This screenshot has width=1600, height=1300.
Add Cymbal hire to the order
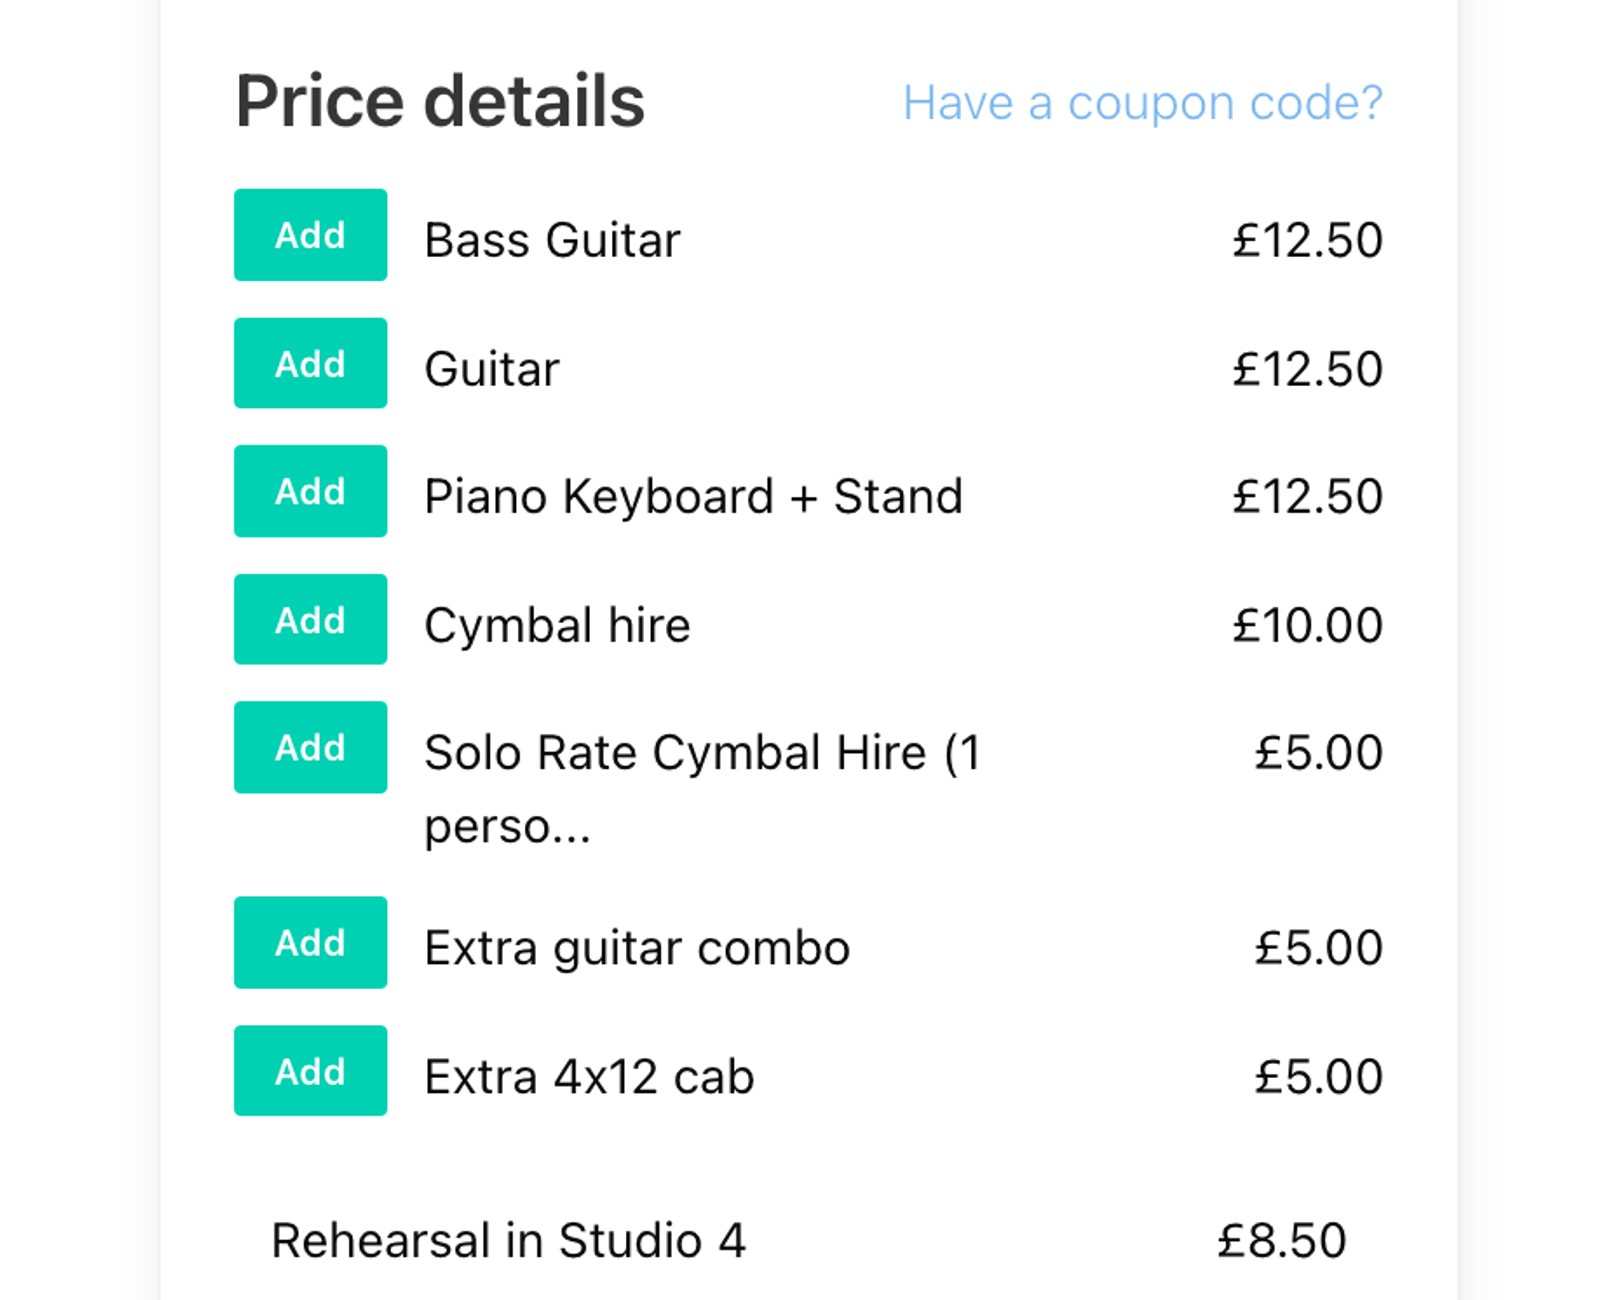[310, 620]
